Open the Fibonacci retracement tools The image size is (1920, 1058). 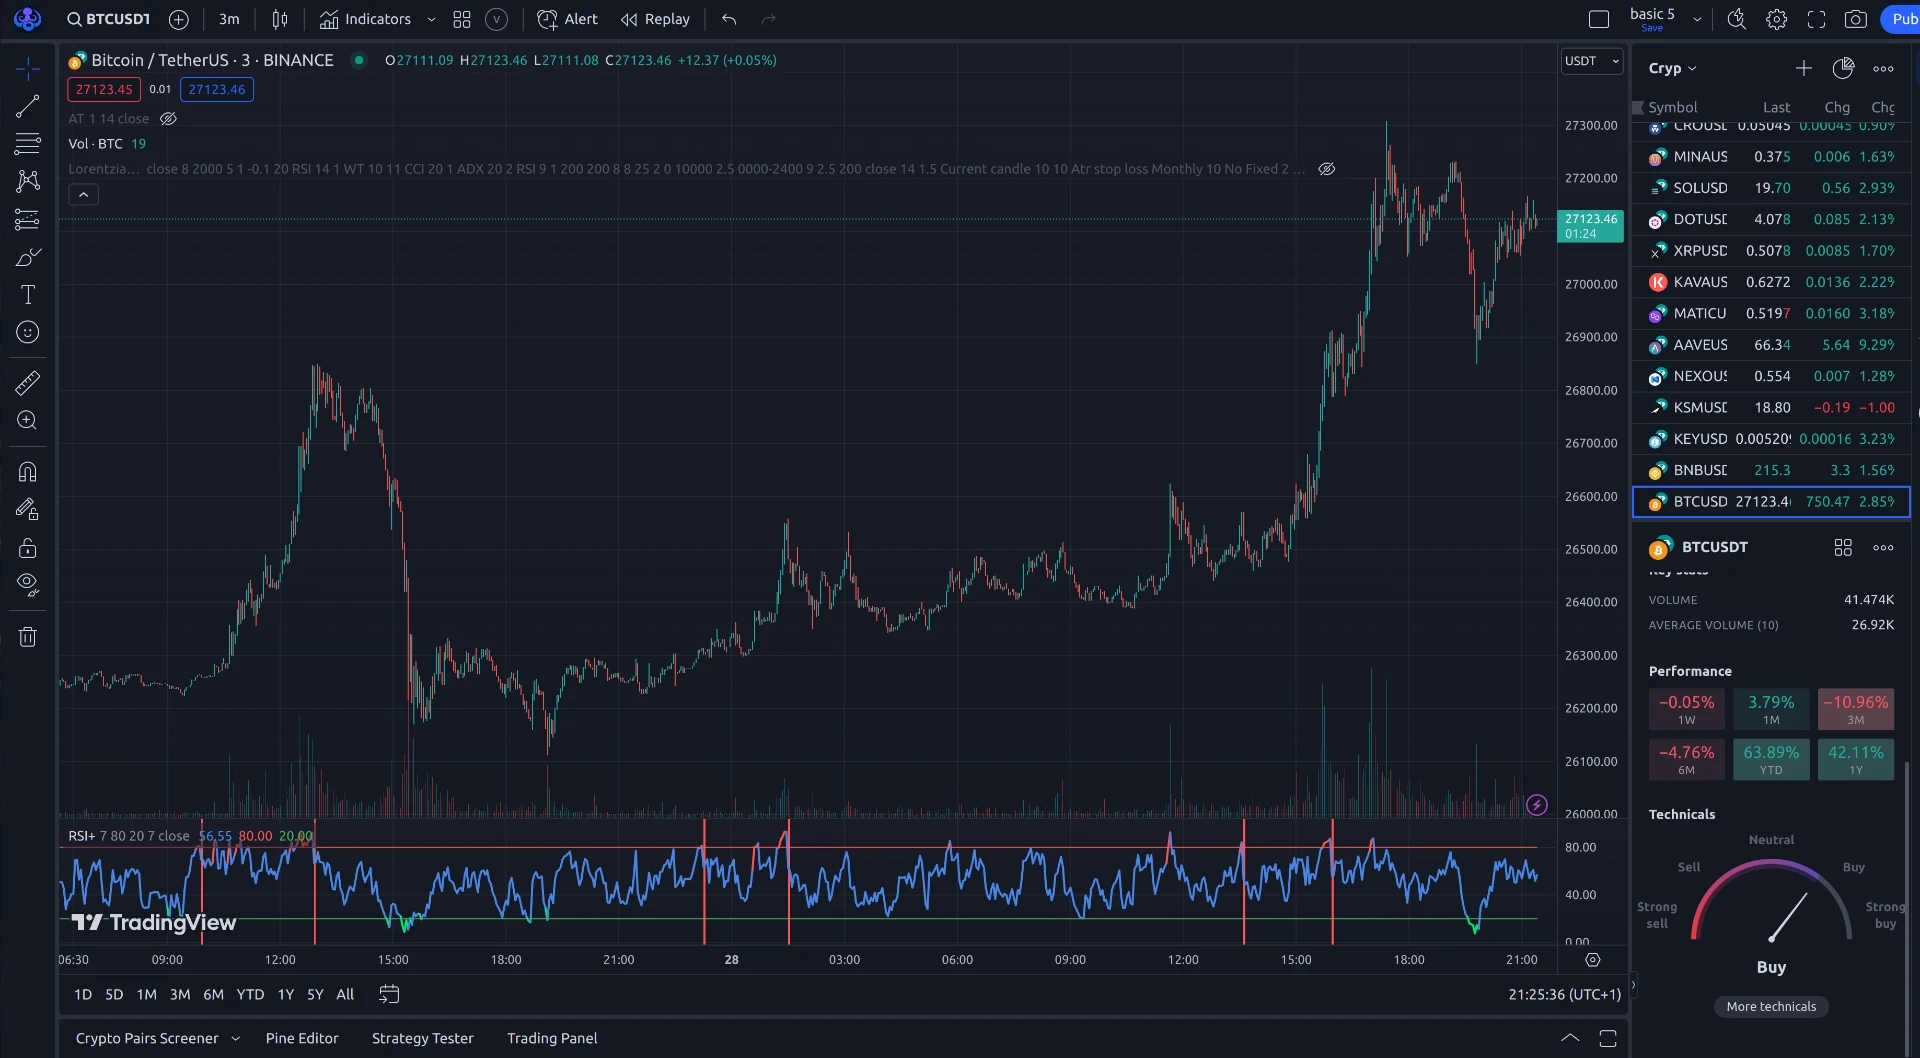click(x=28, y=143)
